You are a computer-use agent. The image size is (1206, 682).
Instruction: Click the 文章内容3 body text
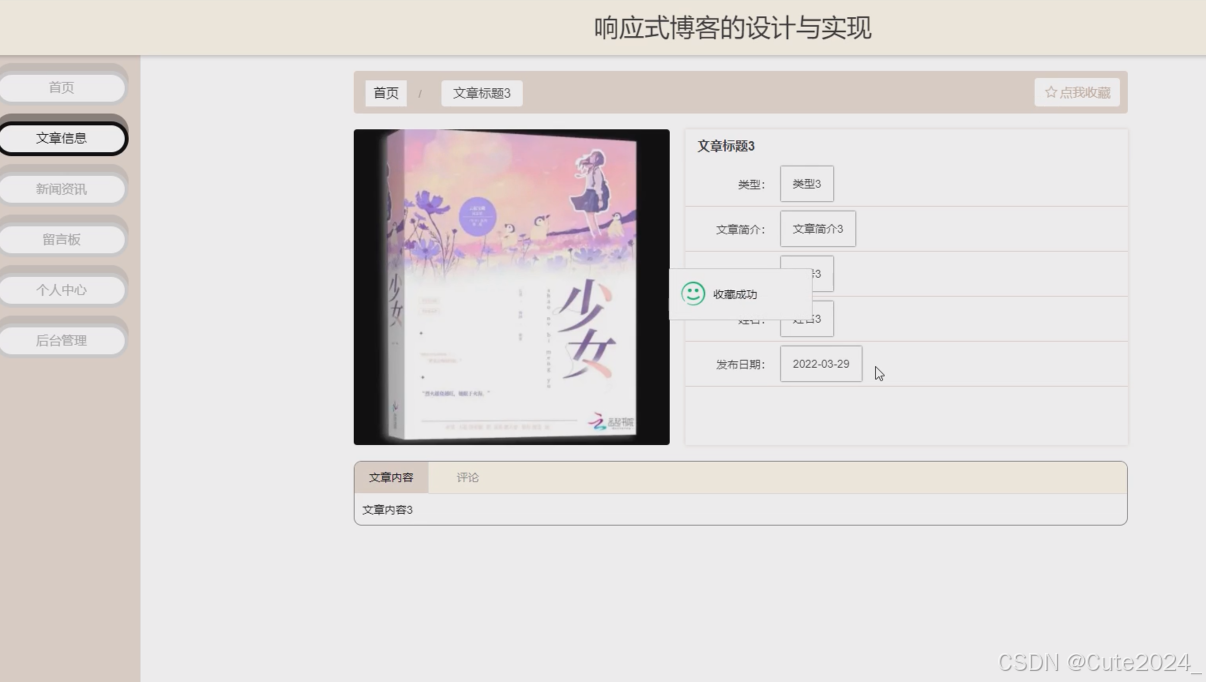(387, 510)
